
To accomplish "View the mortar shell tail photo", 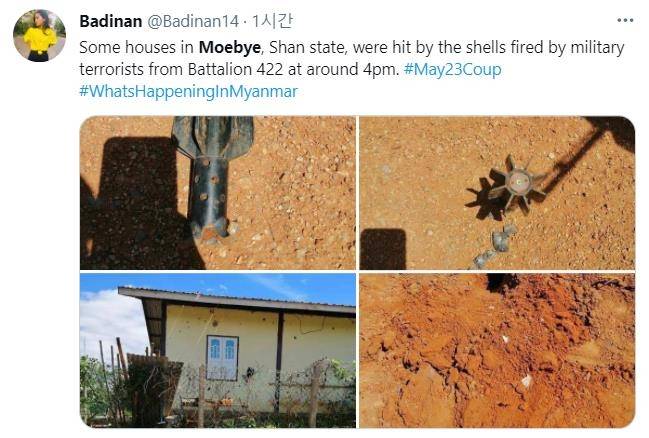I will [218, 193].
